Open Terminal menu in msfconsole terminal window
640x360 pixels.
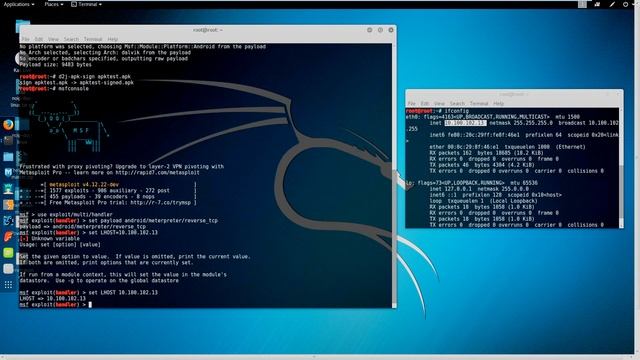click(x=93, y=39)
